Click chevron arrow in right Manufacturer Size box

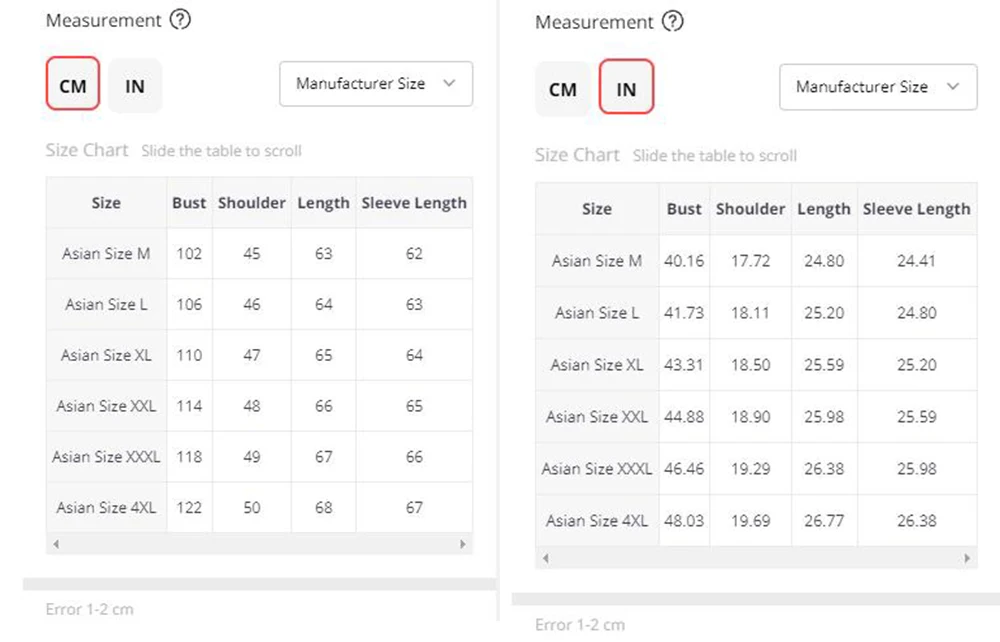(951, 87)
